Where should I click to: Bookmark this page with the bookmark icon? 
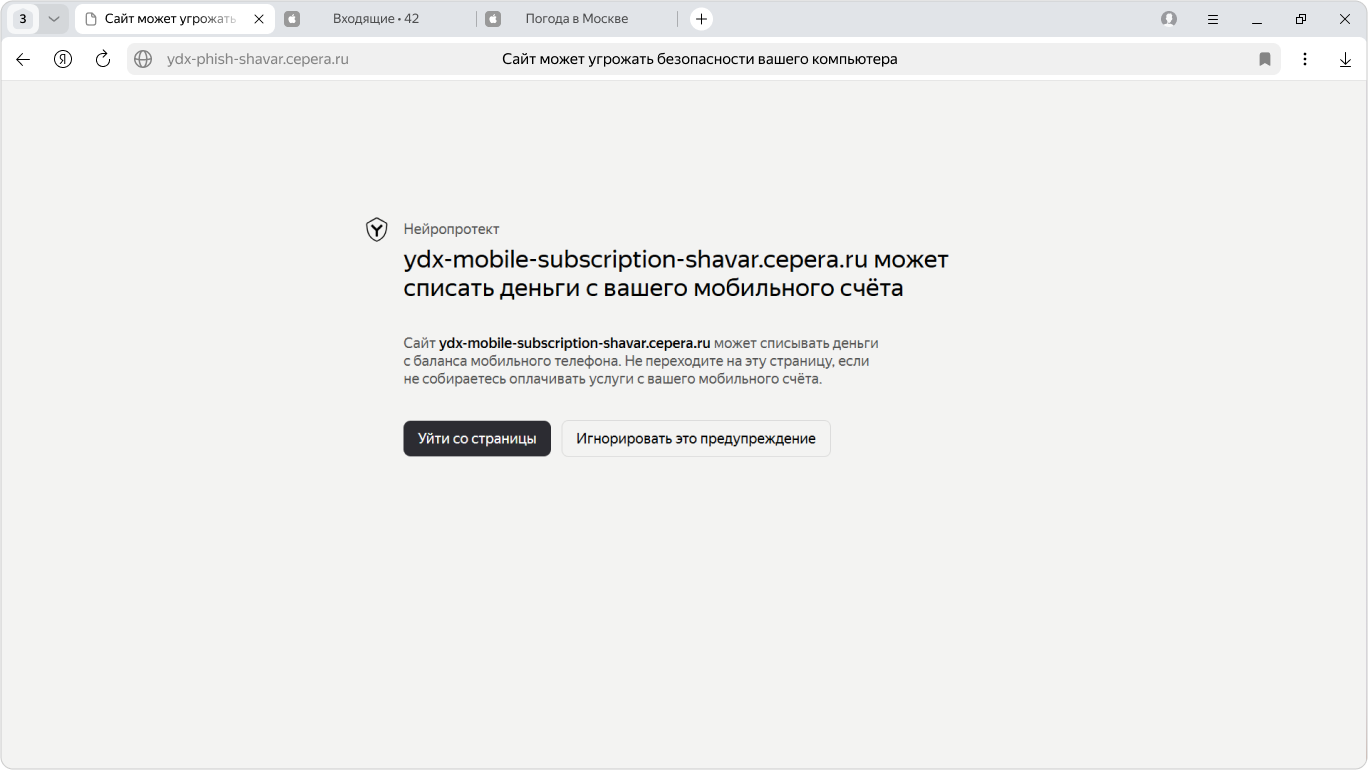pyautogui.click(x=1264, y=59)
